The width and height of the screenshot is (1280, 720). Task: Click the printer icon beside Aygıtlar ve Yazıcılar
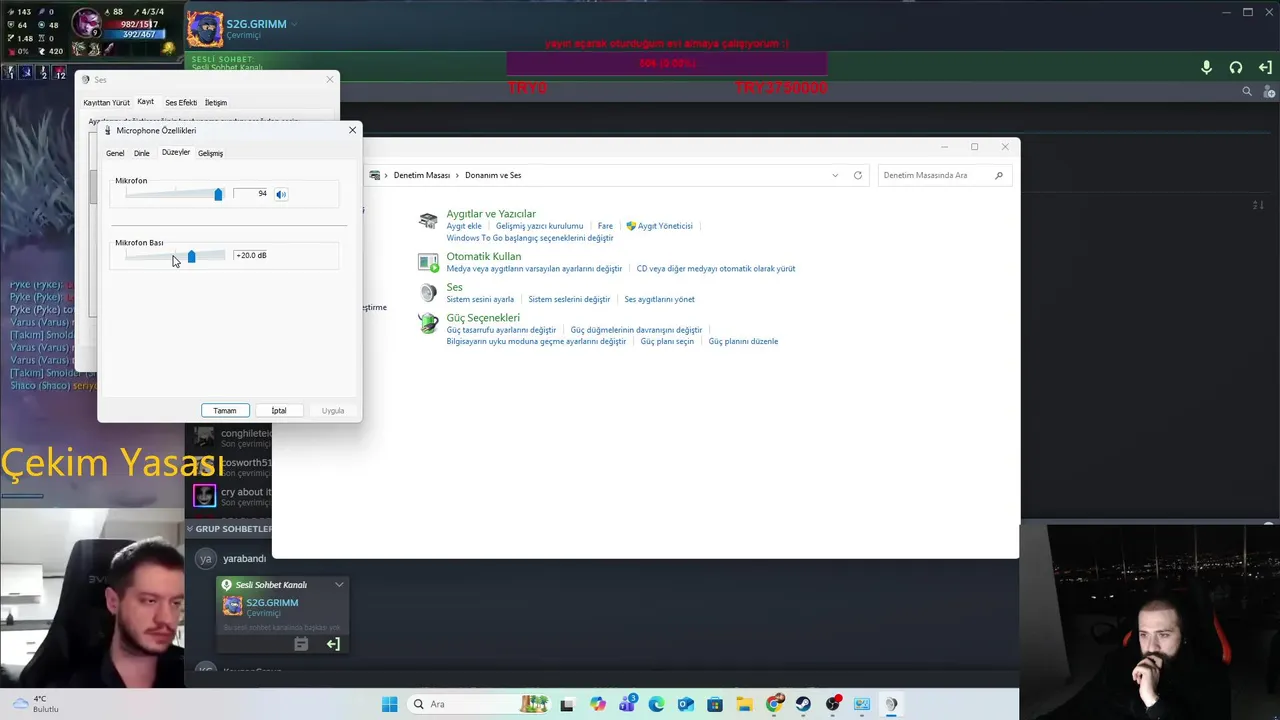[x=428, y=220]
